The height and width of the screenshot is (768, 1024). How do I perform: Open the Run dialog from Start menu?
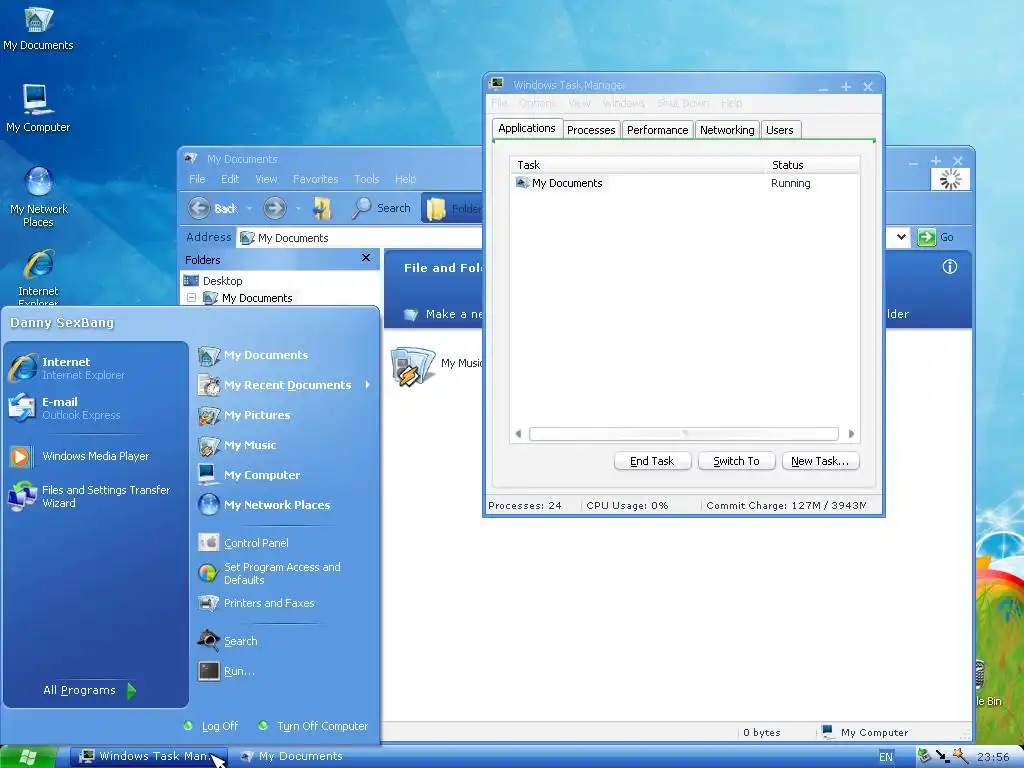click(x=227, y=671)
